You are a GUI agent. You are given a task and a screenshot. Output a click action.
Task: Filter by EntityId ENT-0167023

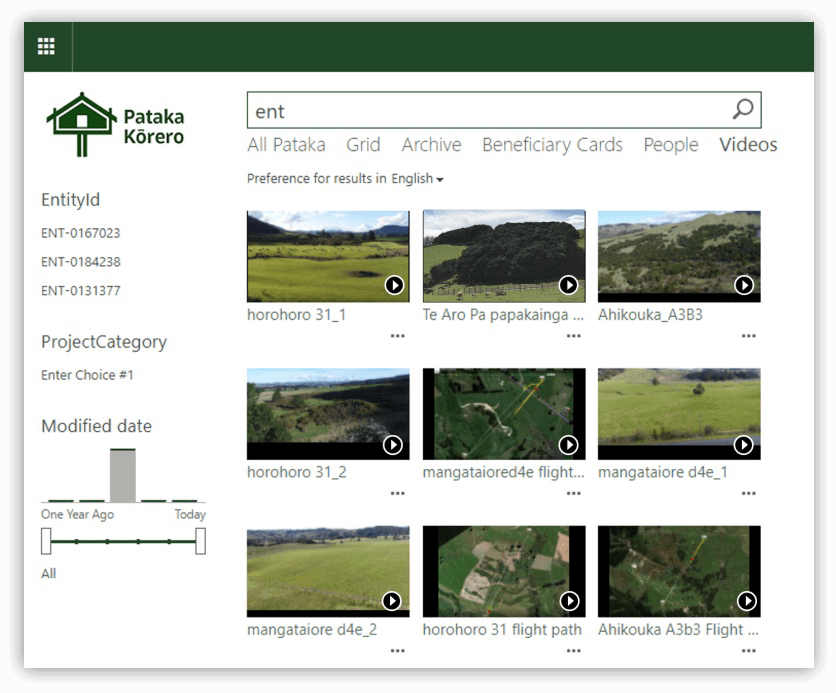[81, 233]
